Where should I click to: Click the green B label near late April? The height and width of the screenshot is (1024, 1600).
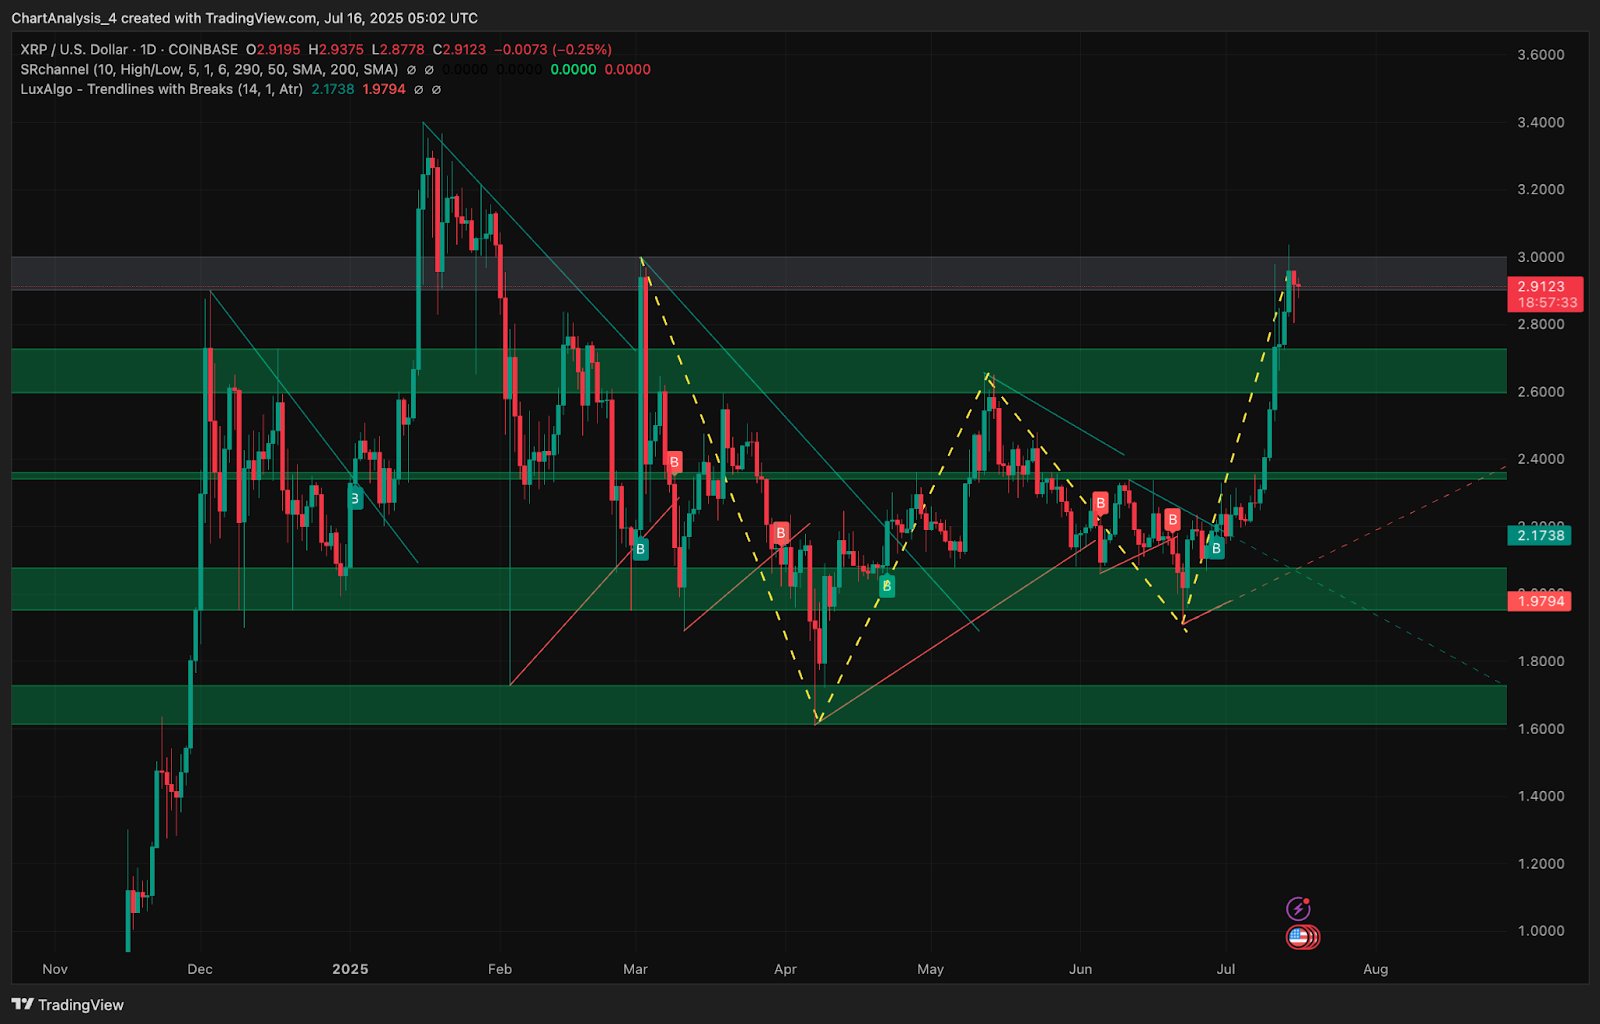[886, 587]
